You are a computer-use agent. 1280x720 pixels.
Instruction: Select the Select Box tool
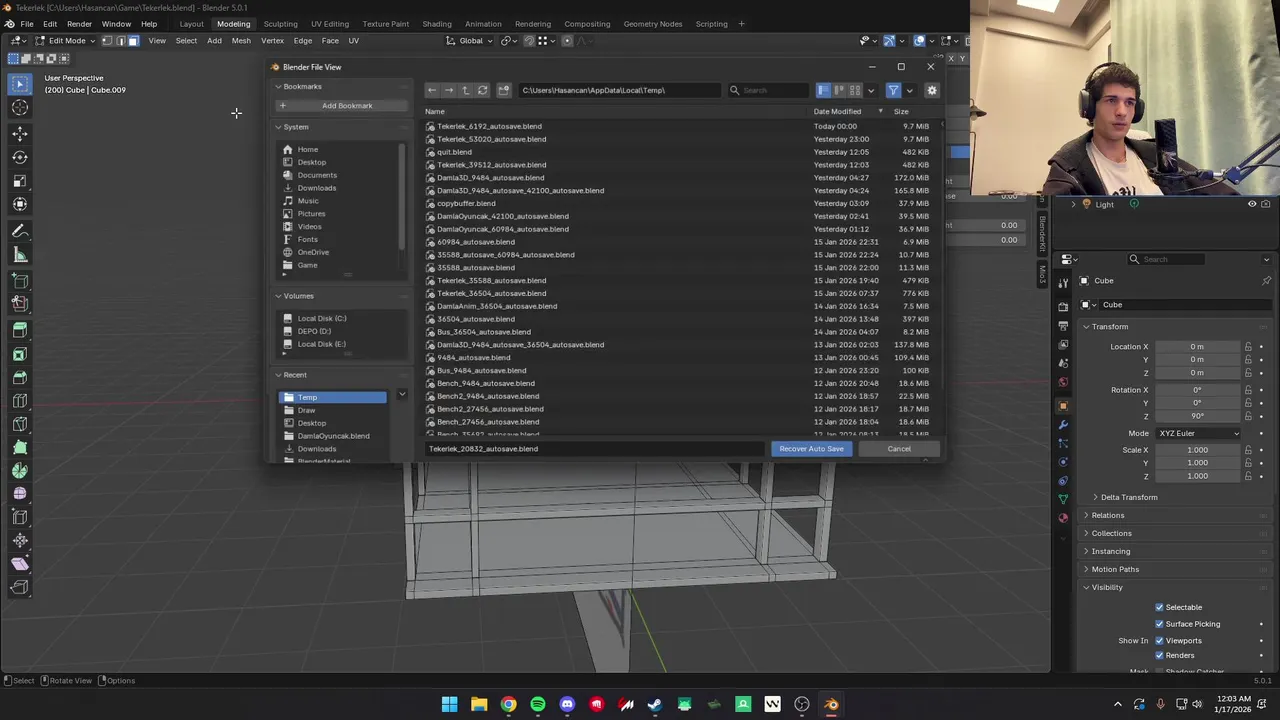[x=20, y=84]
